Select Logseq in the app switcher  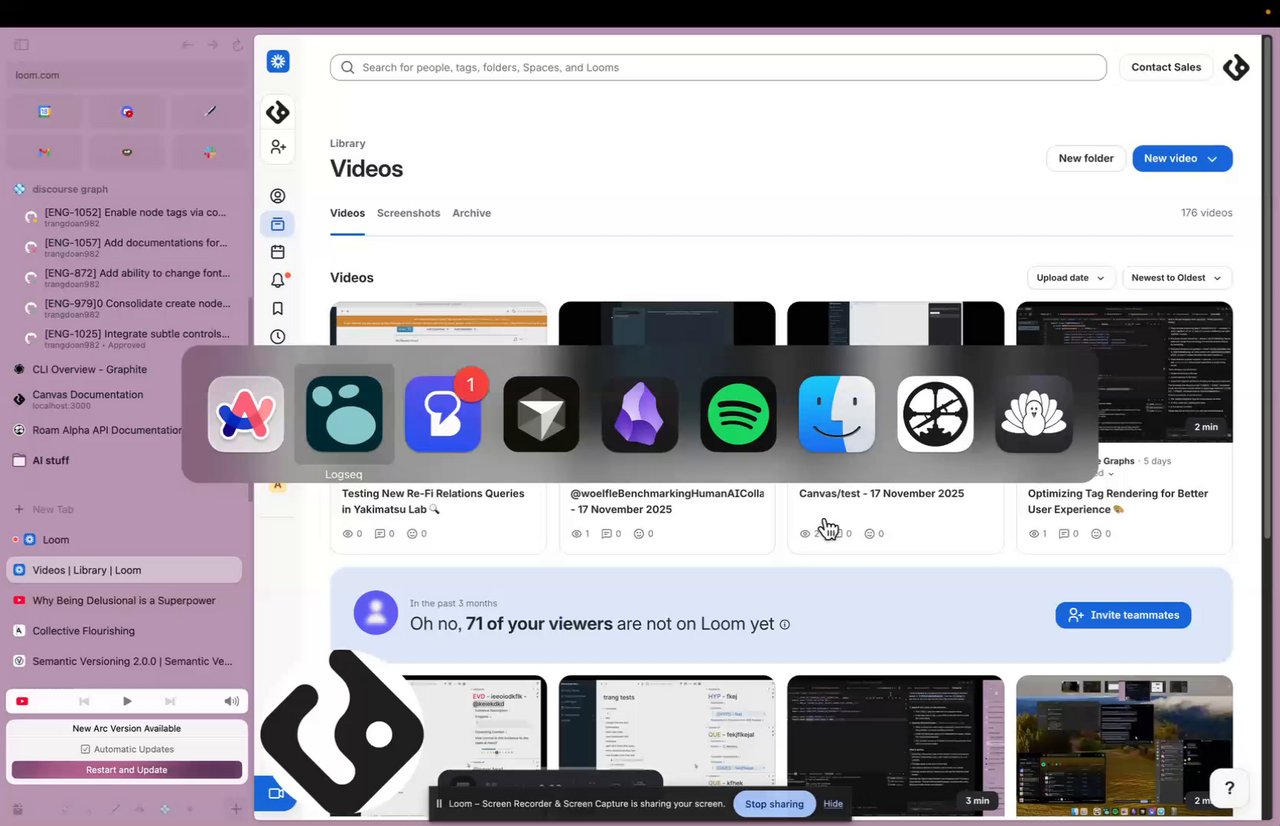pos(344,414)
